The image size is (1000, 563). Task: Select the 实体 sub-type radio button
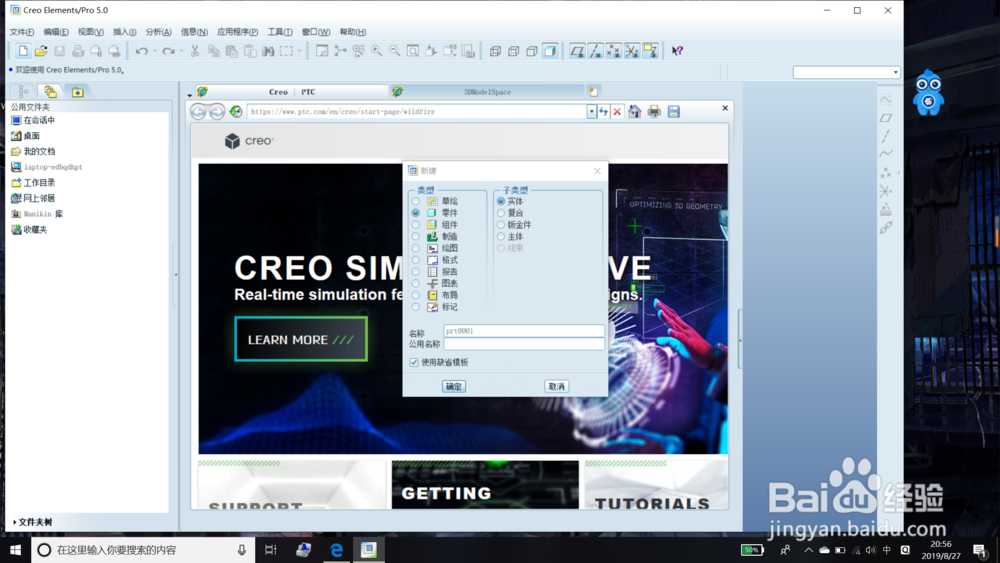pos(501,201)
